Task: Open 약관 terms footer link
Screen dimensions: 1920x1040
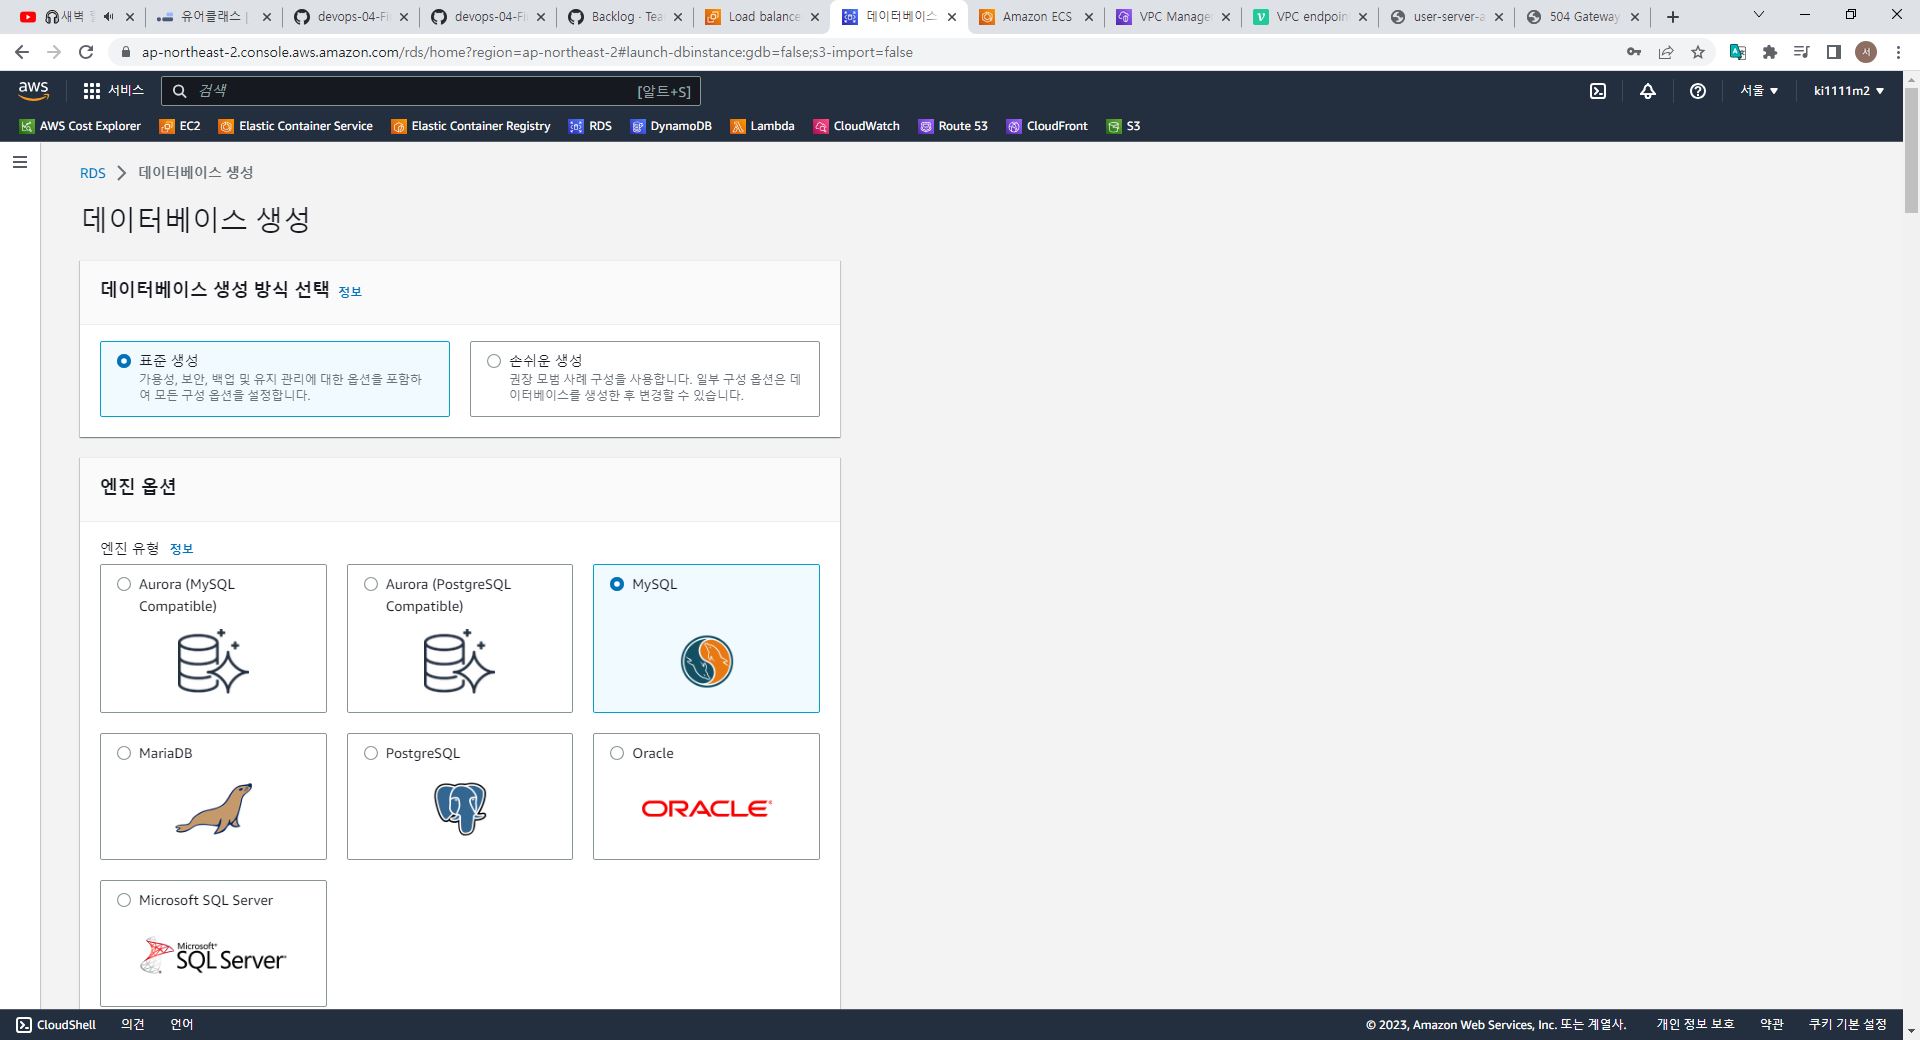Action: (x=1772, y=1025)
